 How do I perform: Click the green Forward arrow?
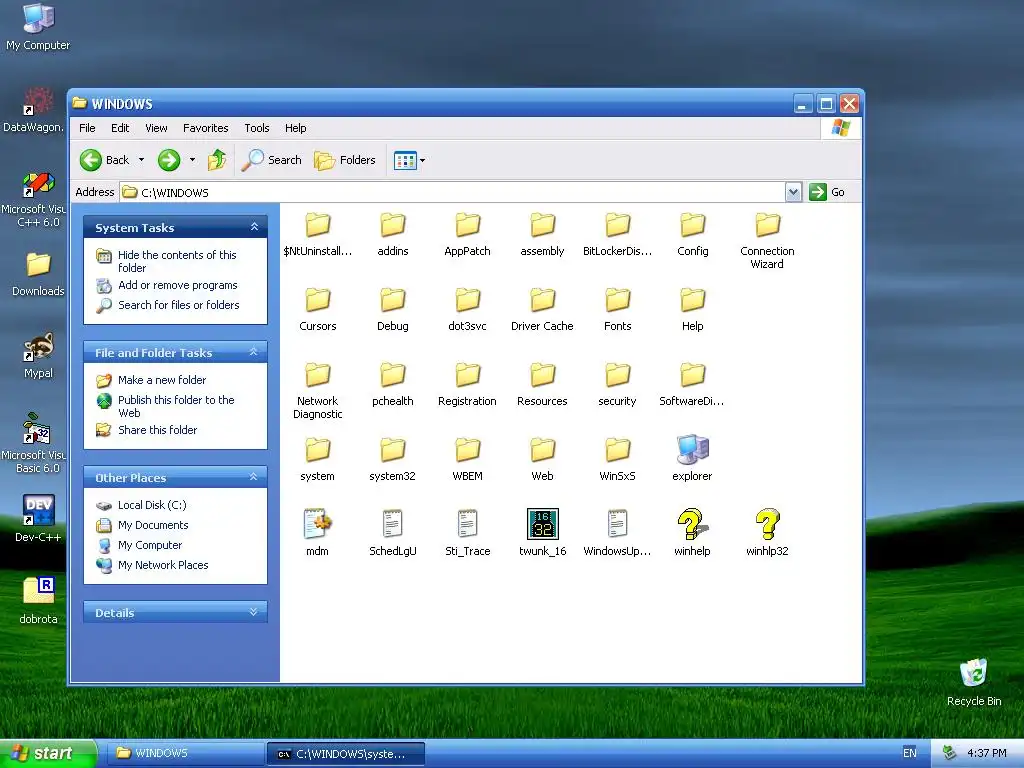(169, 160)
